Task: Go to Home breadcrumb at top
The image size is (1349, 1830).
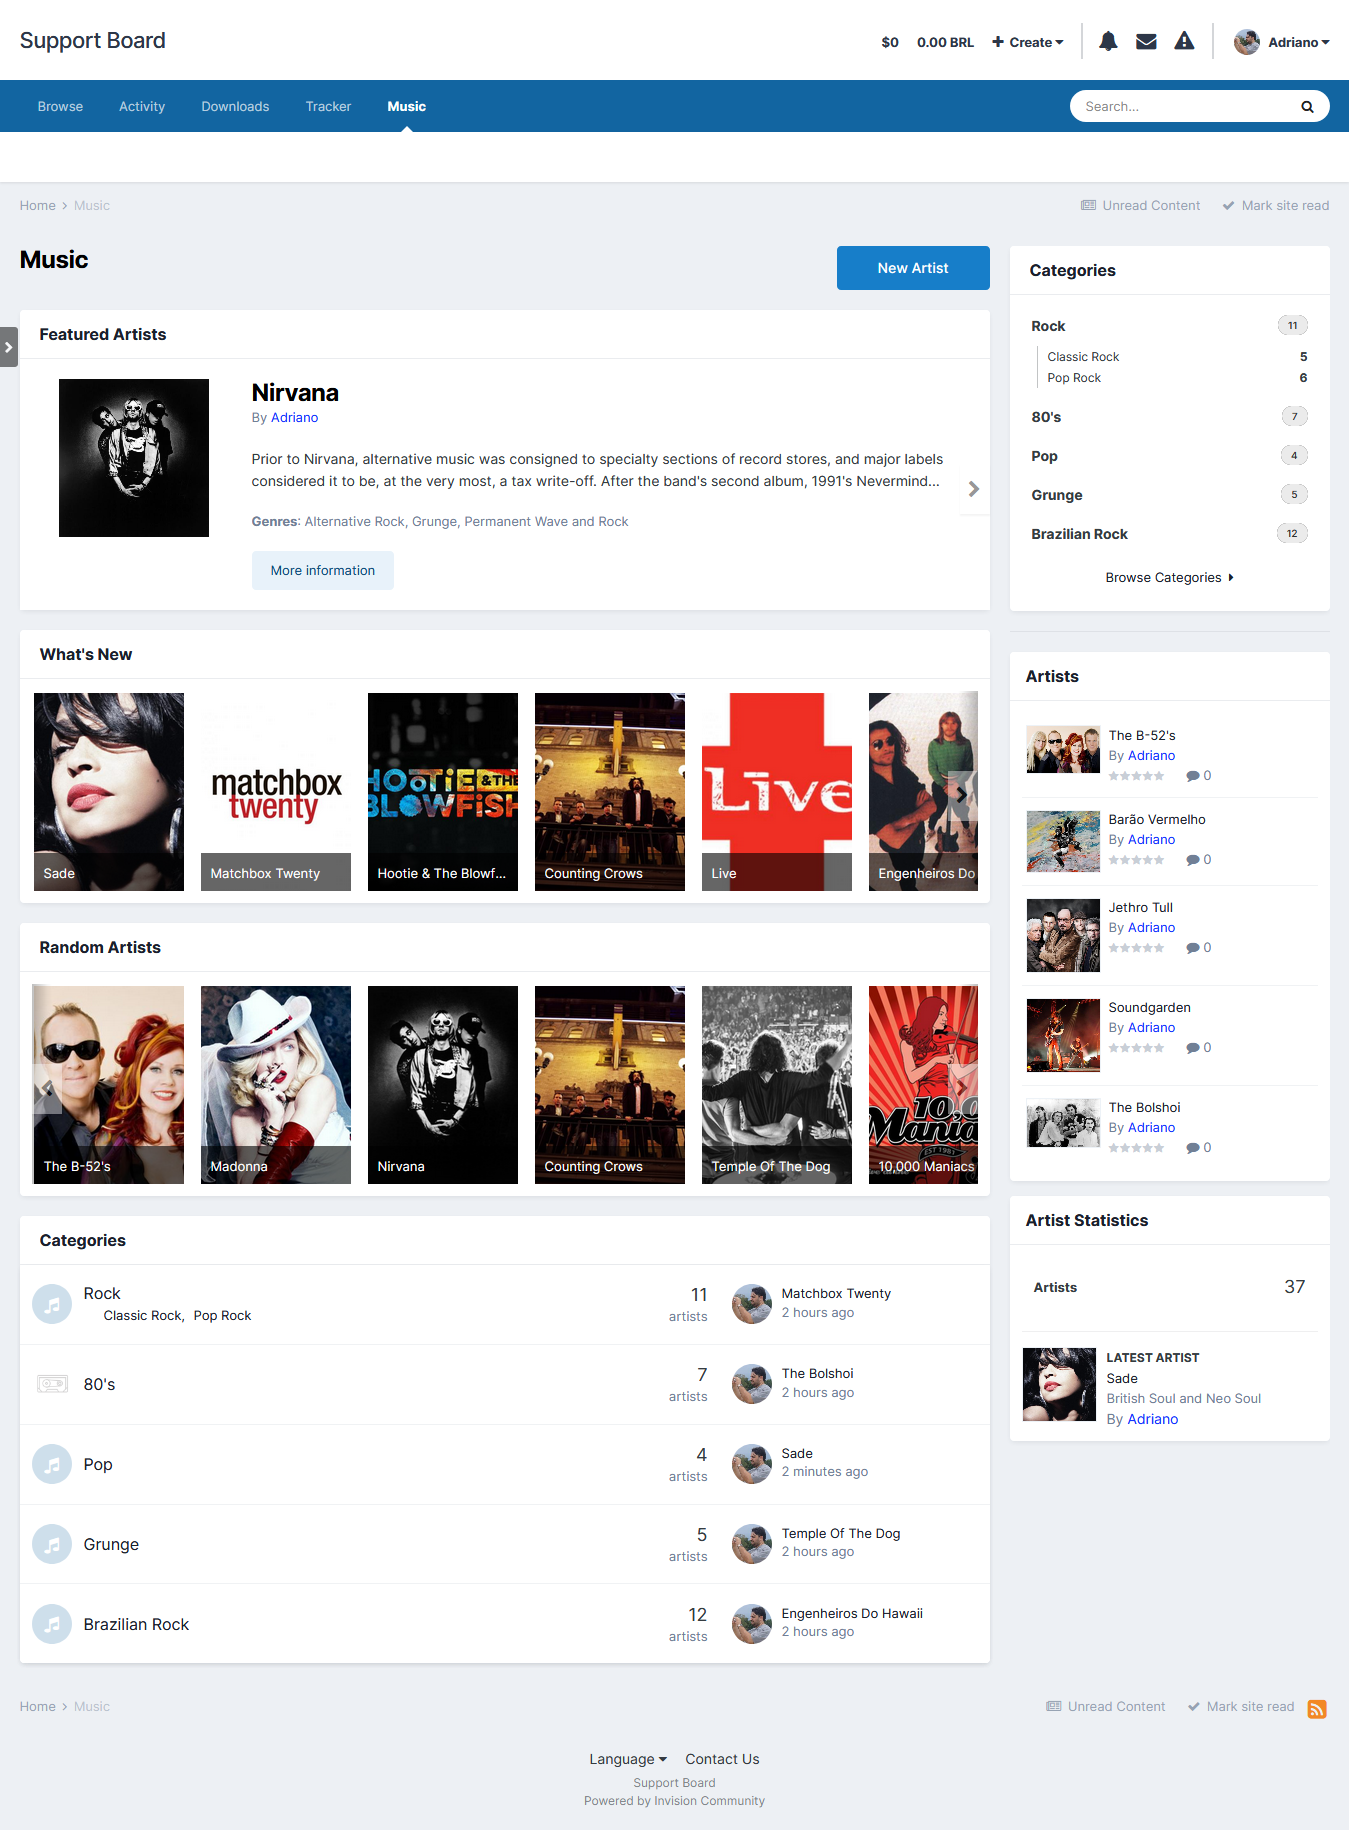Action: (37, 205)
